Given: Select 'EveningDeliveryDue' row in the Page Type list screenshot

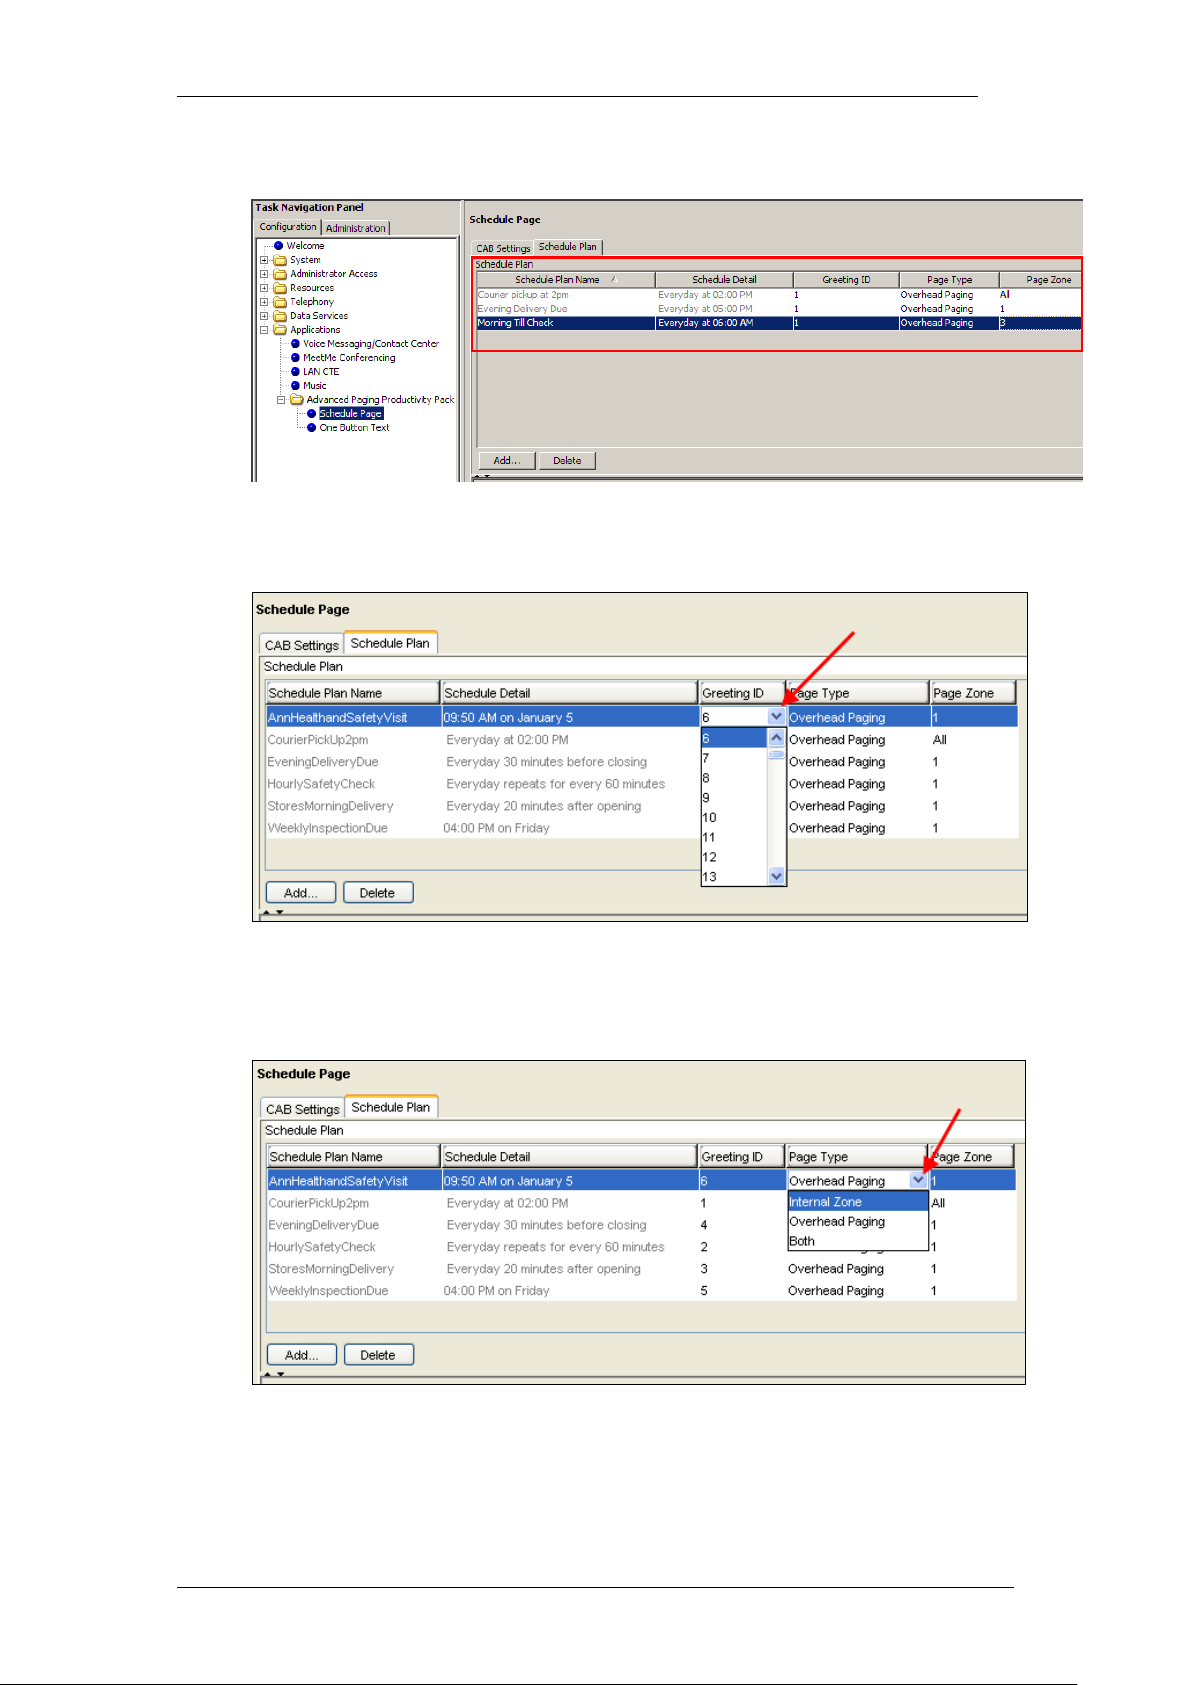Looking at the screenshot, I should tap(642, 1225).
